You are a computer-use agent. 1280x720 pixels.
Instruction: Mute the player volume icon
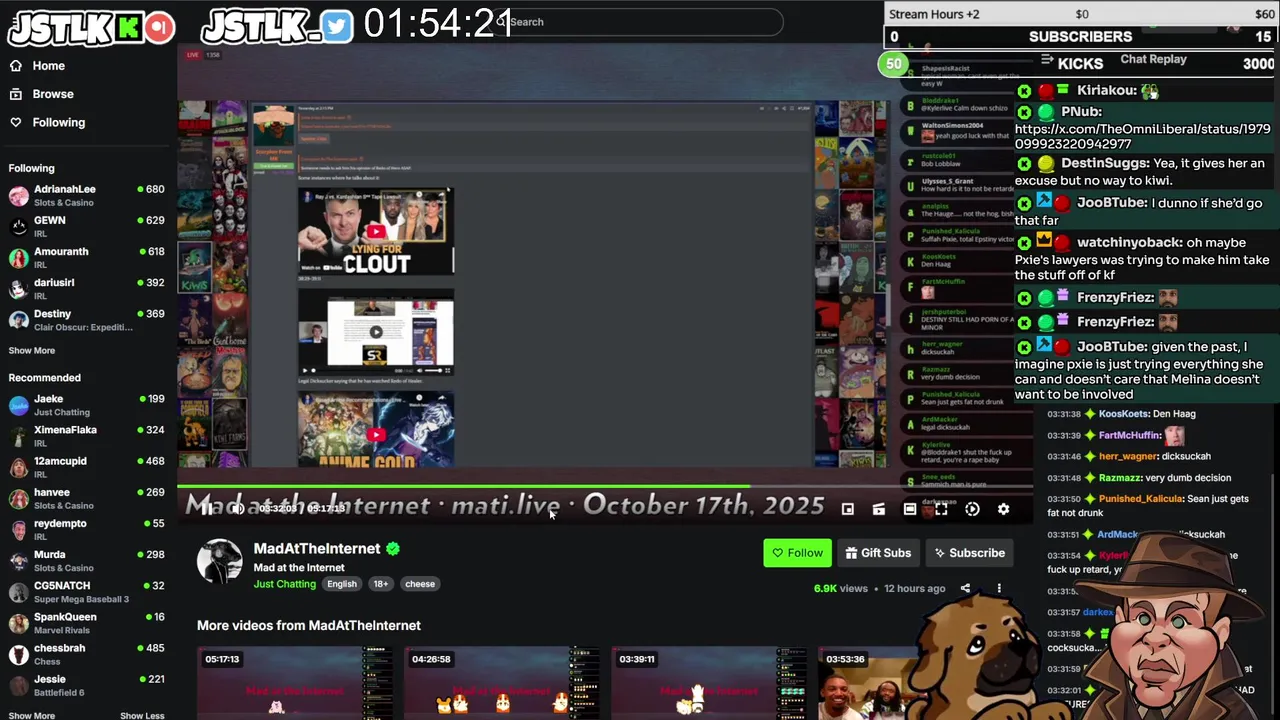(x=237, y=509)
